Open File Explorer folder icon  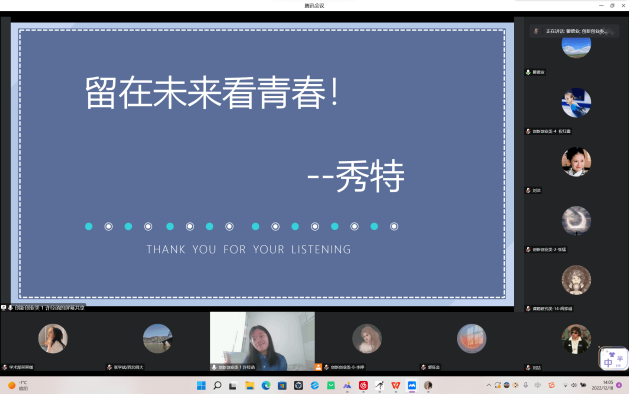[250, 386]
